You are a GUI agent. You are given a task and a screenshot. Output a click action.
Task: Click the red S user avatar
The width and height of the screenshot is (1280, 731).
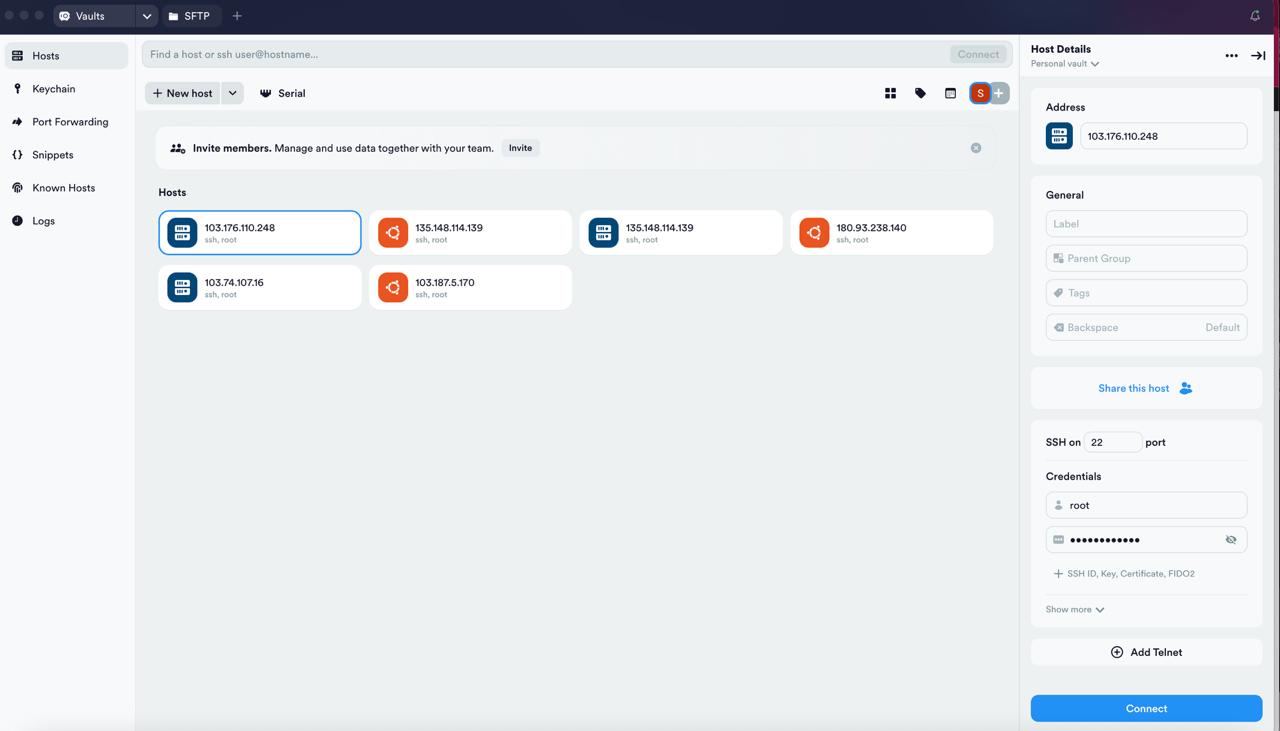click(x=980, y=93)
